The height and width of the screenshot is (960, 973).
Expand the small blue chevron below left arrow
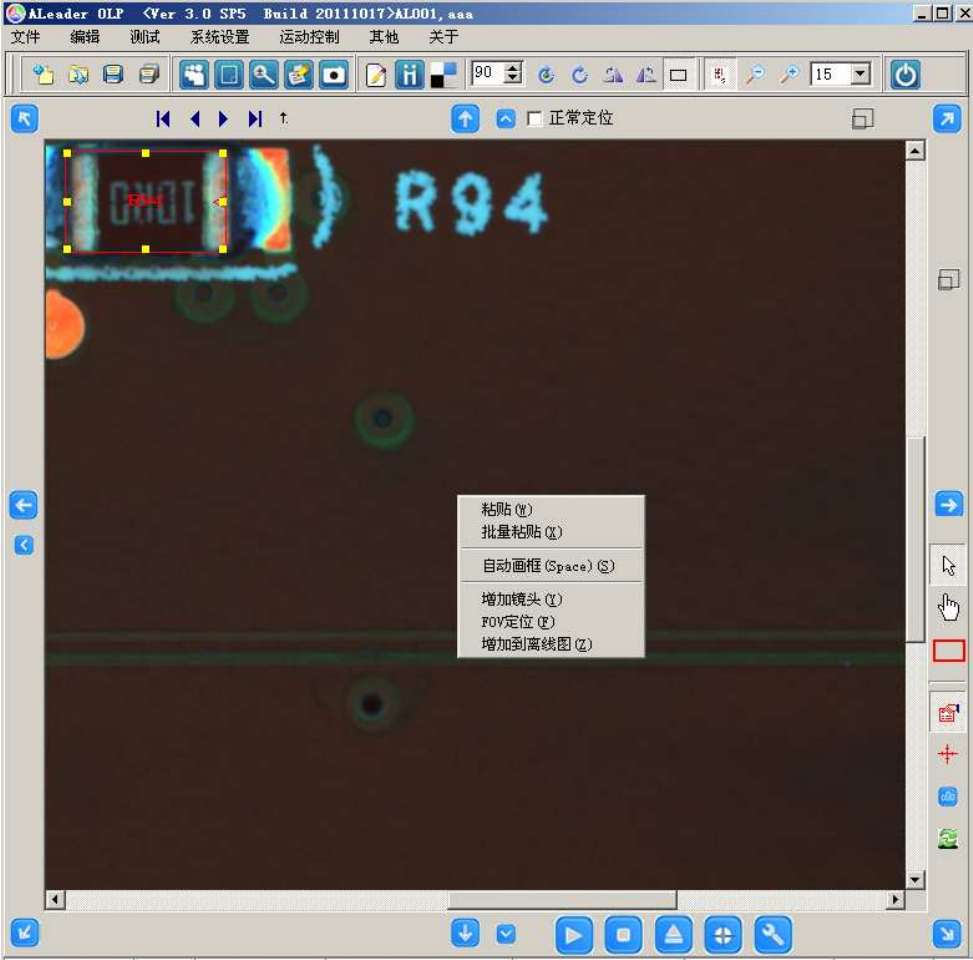point(24,545)
